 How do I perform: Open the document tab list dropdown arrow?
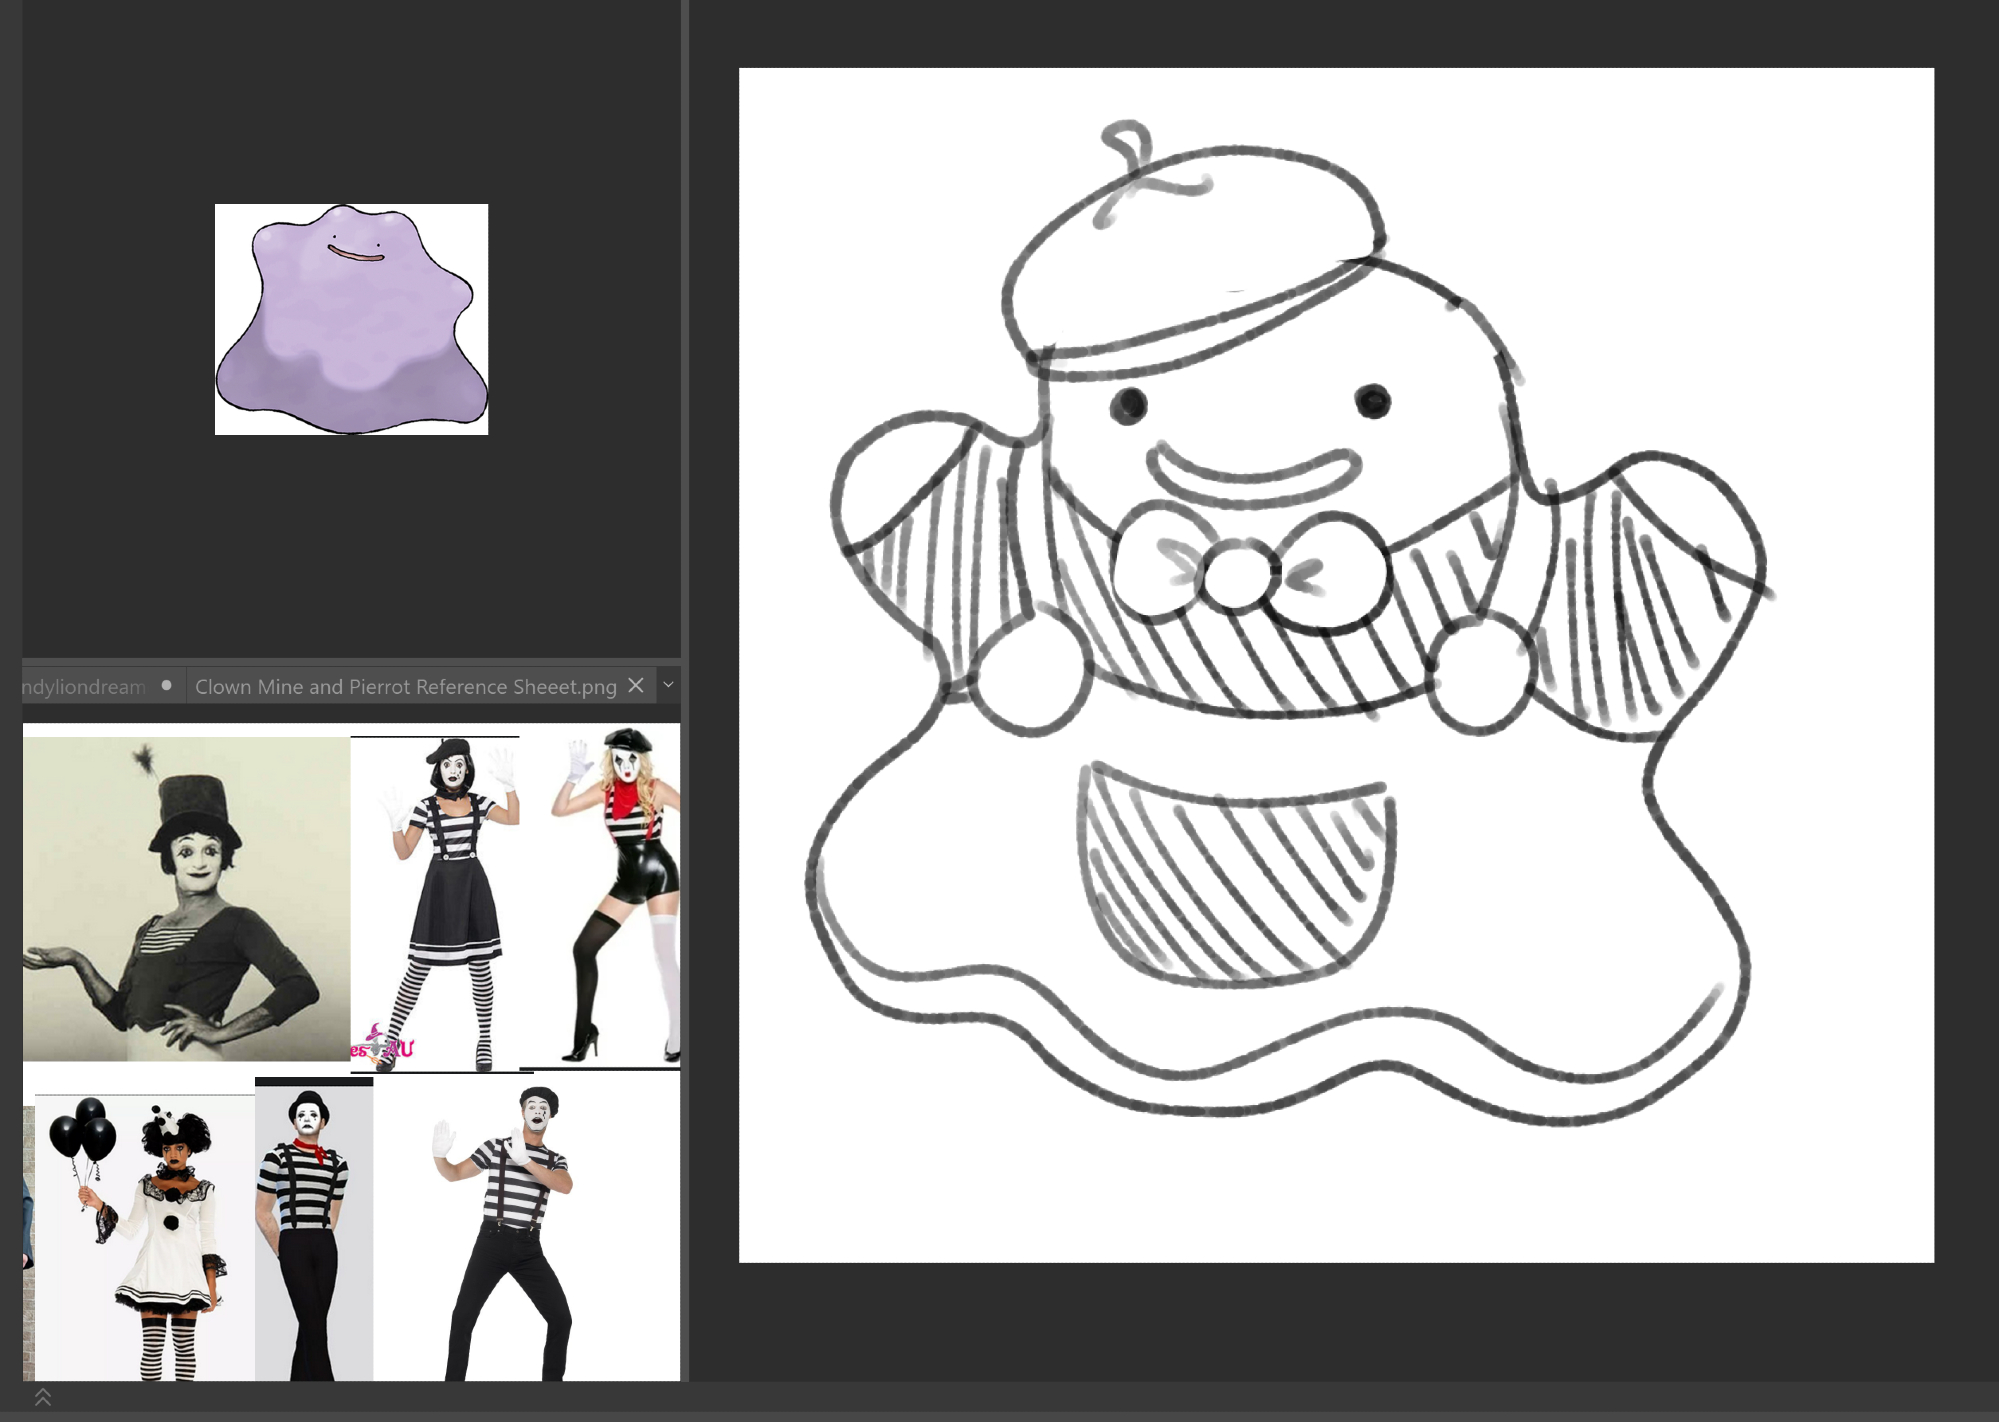[669, 685]
